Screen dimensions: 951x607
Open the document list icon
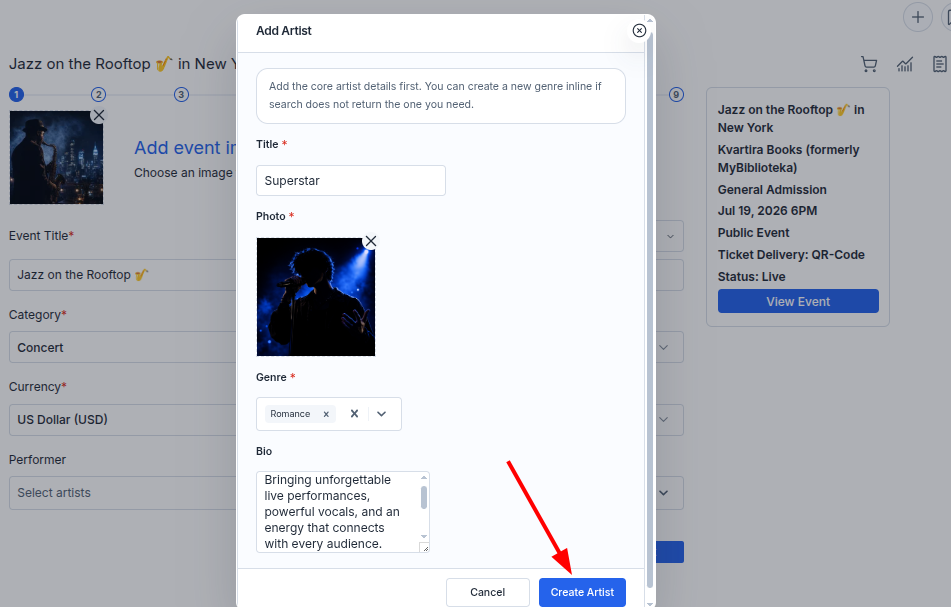point(940,64)
